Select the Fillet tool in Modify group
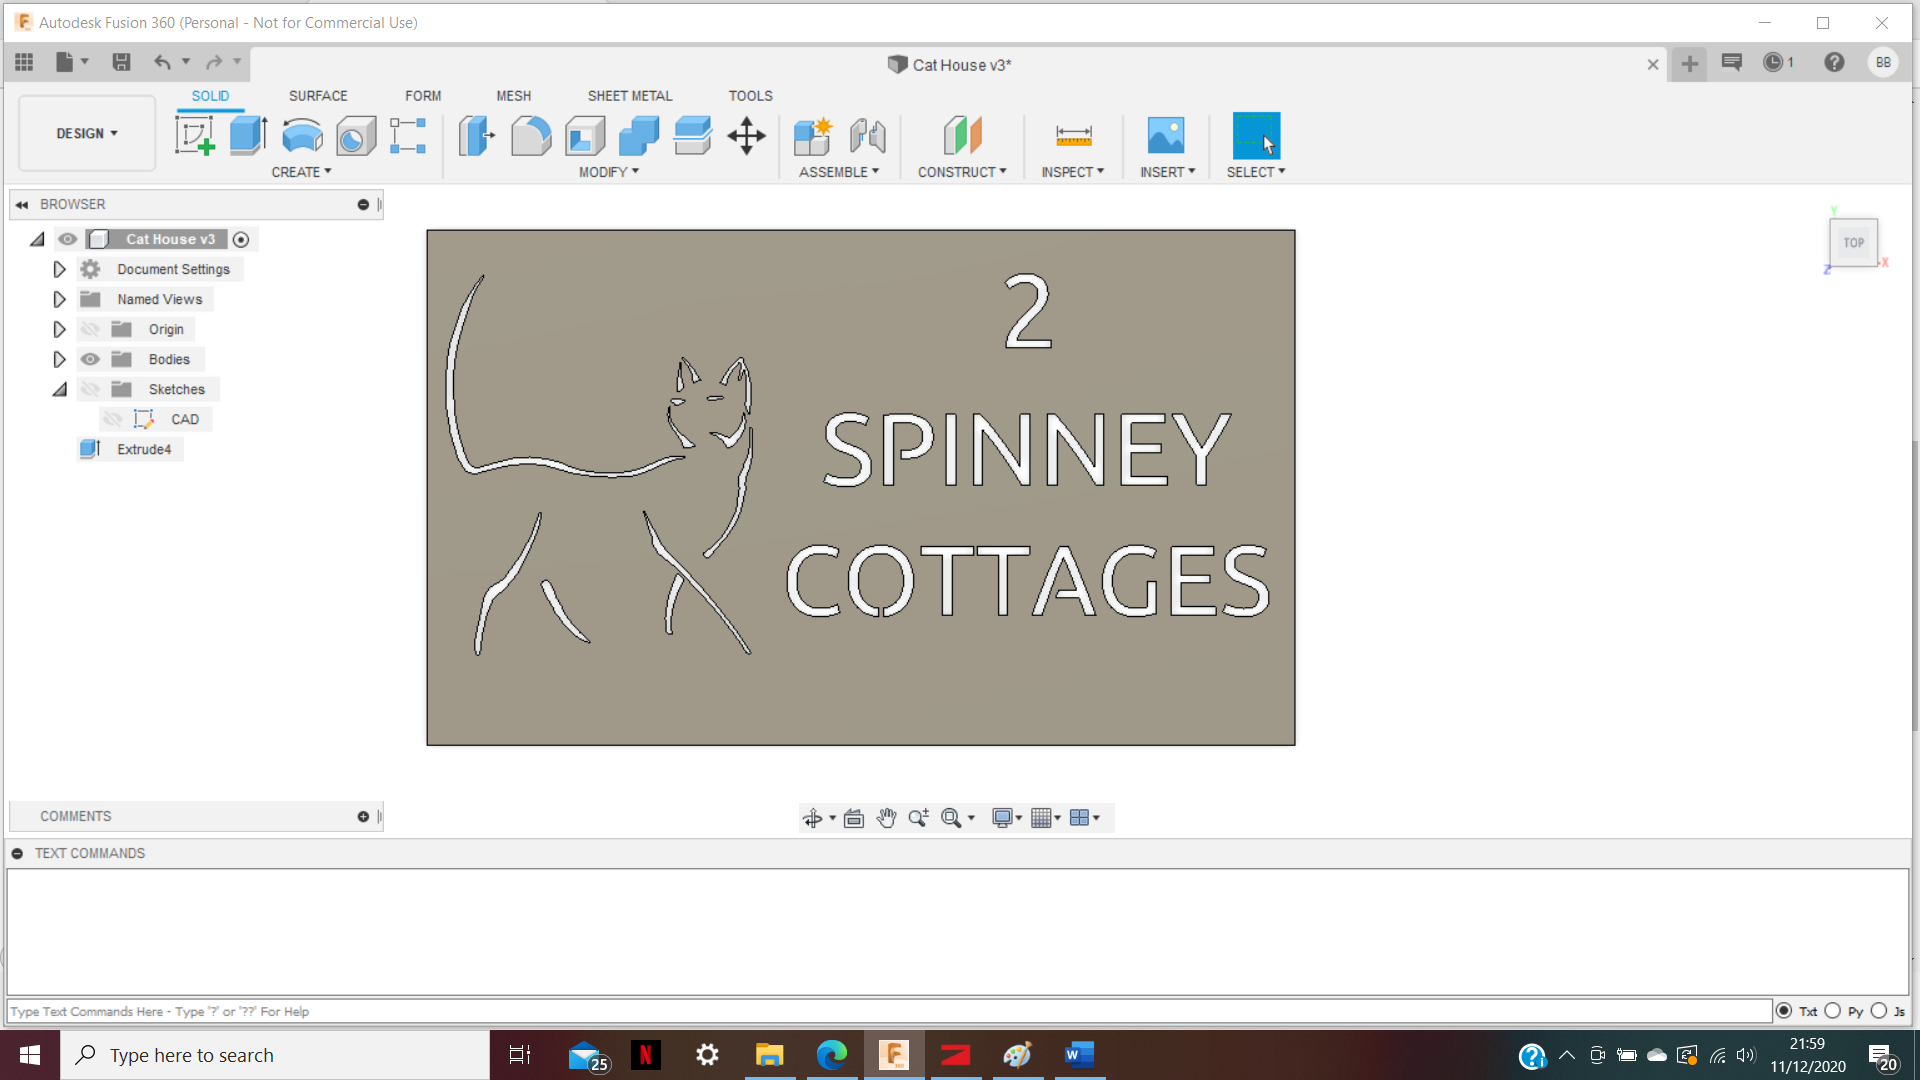The height and width of the screenshot is (1080, 1920). tap(530, 135)
